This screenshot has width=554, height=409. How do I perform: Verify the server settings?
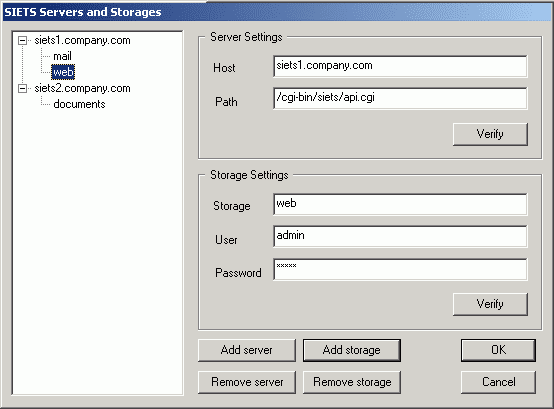point(490,134)
